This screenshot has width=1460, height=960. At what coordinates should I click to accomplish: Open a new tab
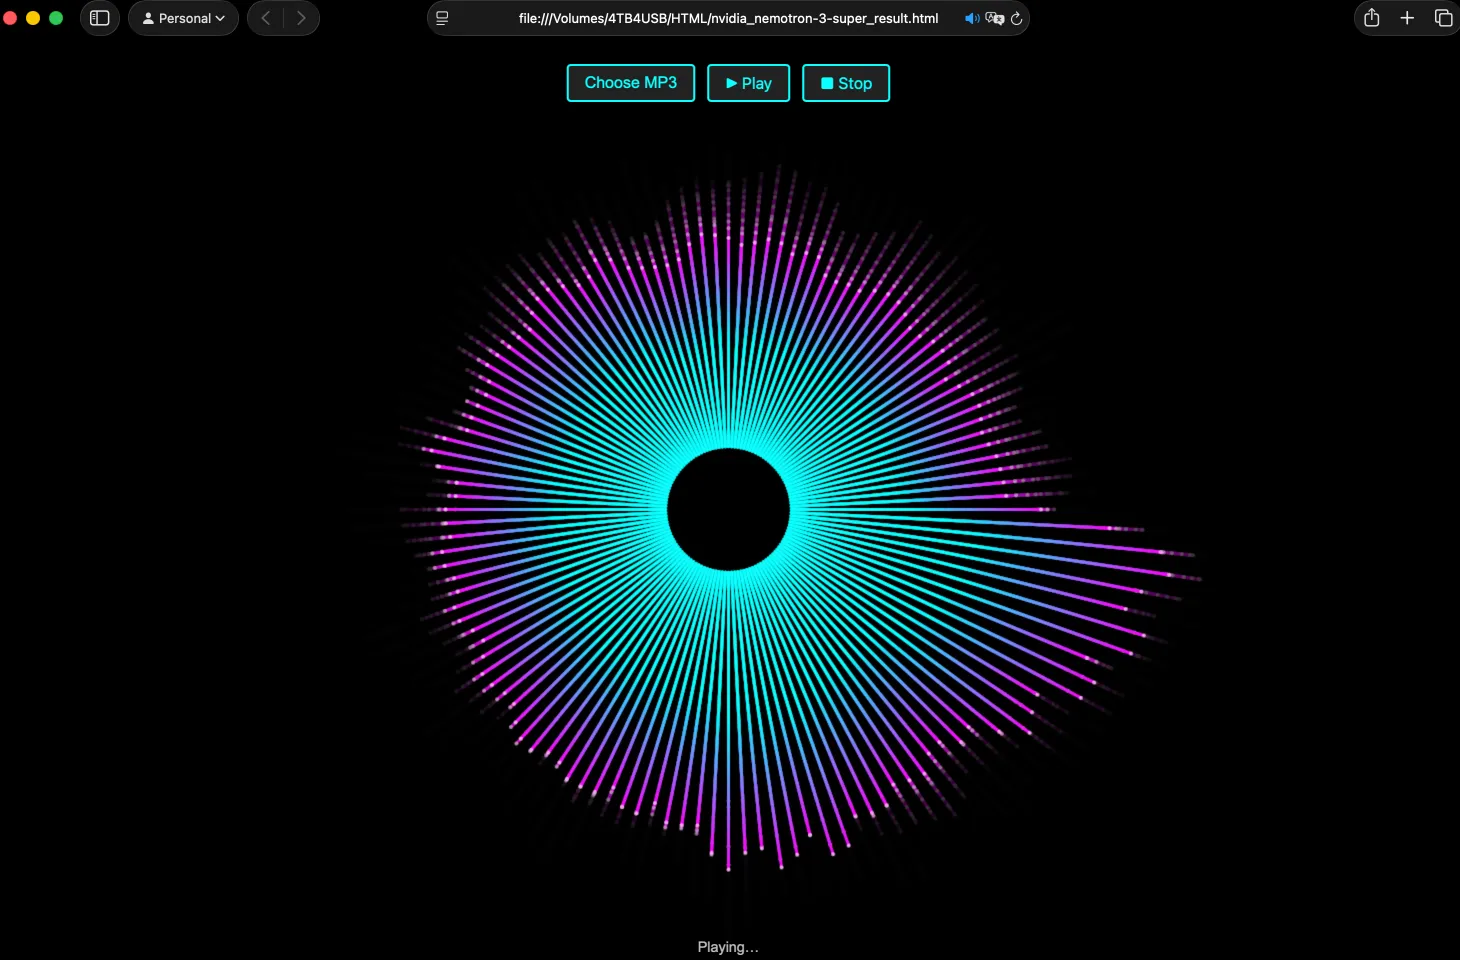pyautogui.click(x=1407, y=18)
